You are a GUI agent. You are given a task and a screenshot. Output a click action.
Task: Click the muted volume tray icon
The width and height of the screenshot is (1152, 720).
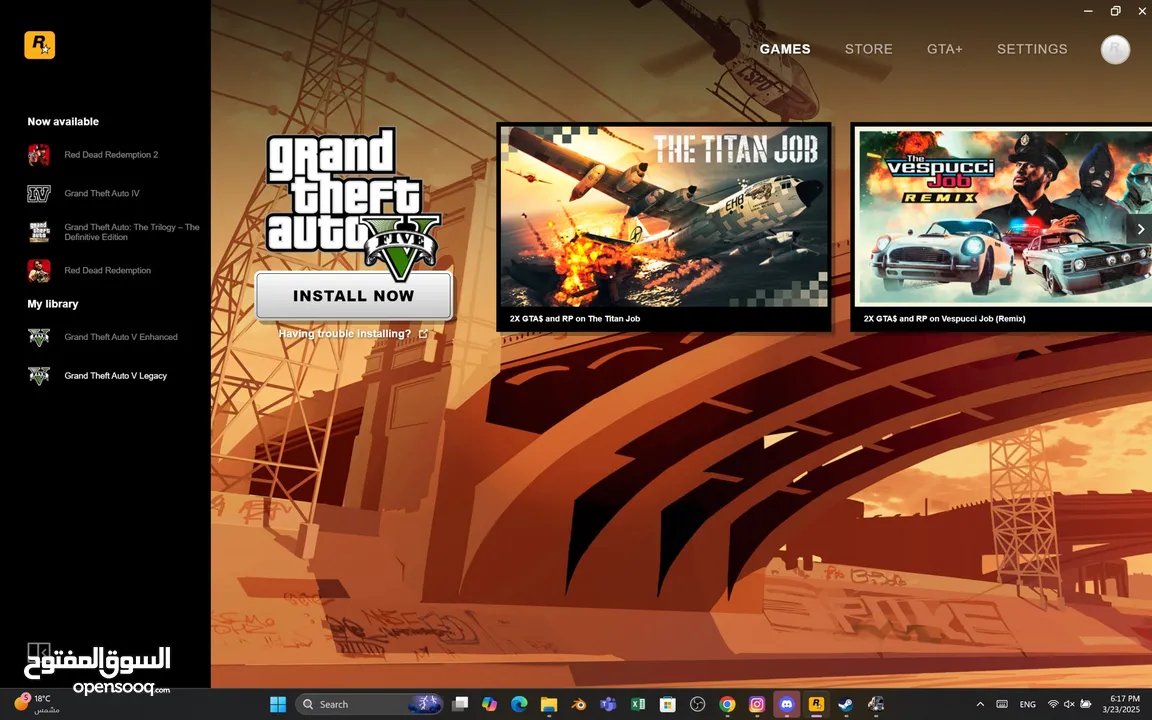click(x=1069, y=705)
